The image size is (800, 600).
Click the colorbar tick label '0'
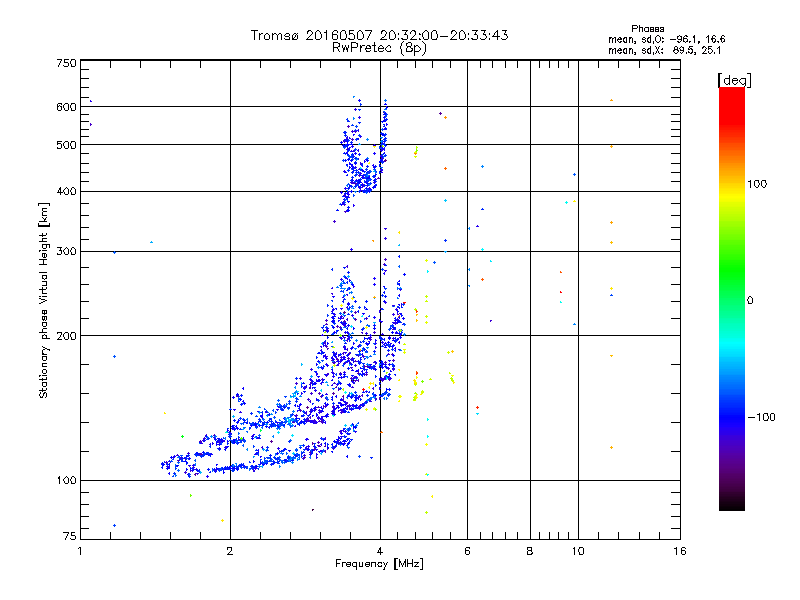[750, 301]
